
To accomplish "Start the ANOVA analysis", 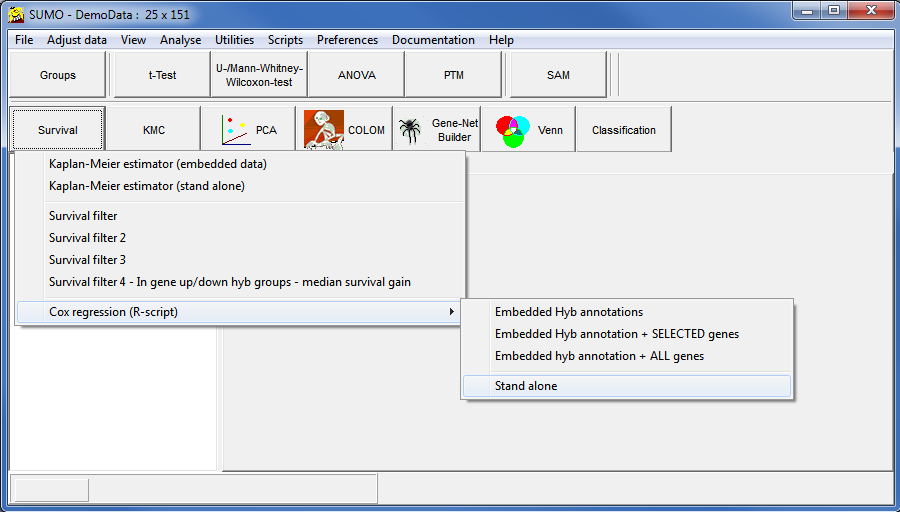I will click(x=356, y=75).
